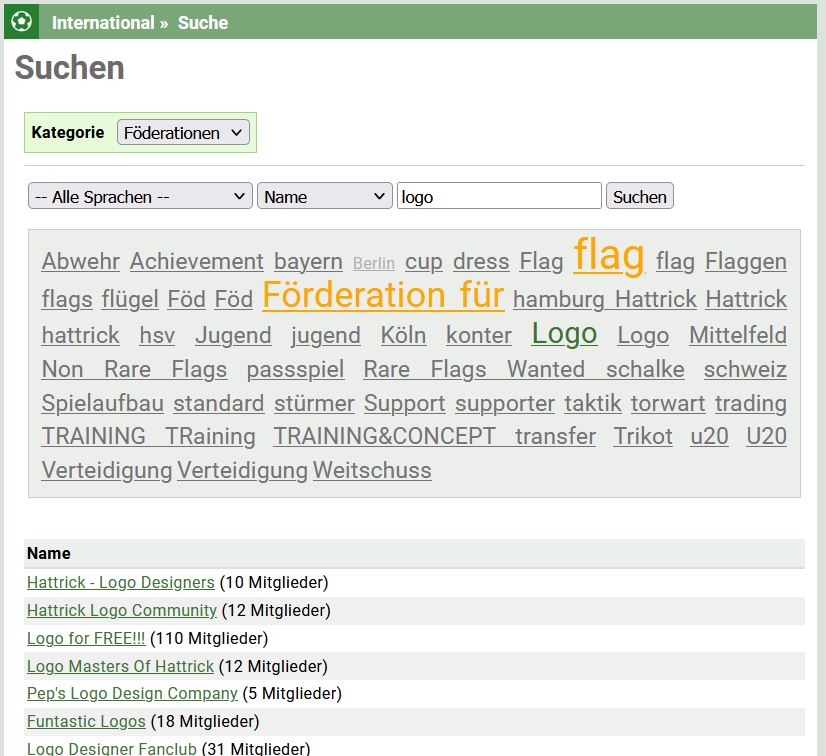Open the Funtastic Logos federation
Image resolution: width=826 pixels, height=756 pixels.
86,721
